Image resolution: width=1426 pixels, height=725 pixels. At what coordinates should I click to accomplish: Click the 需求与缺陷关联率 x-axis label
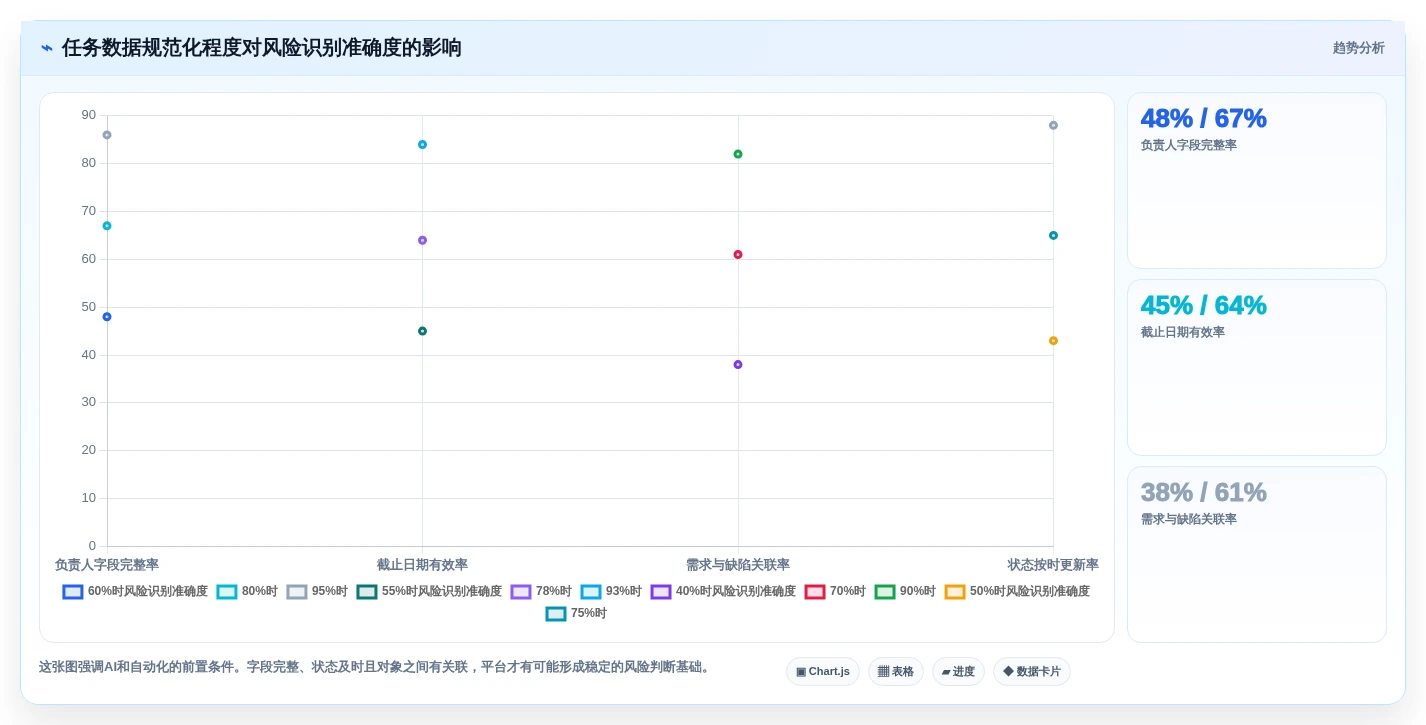pos(738,565)
